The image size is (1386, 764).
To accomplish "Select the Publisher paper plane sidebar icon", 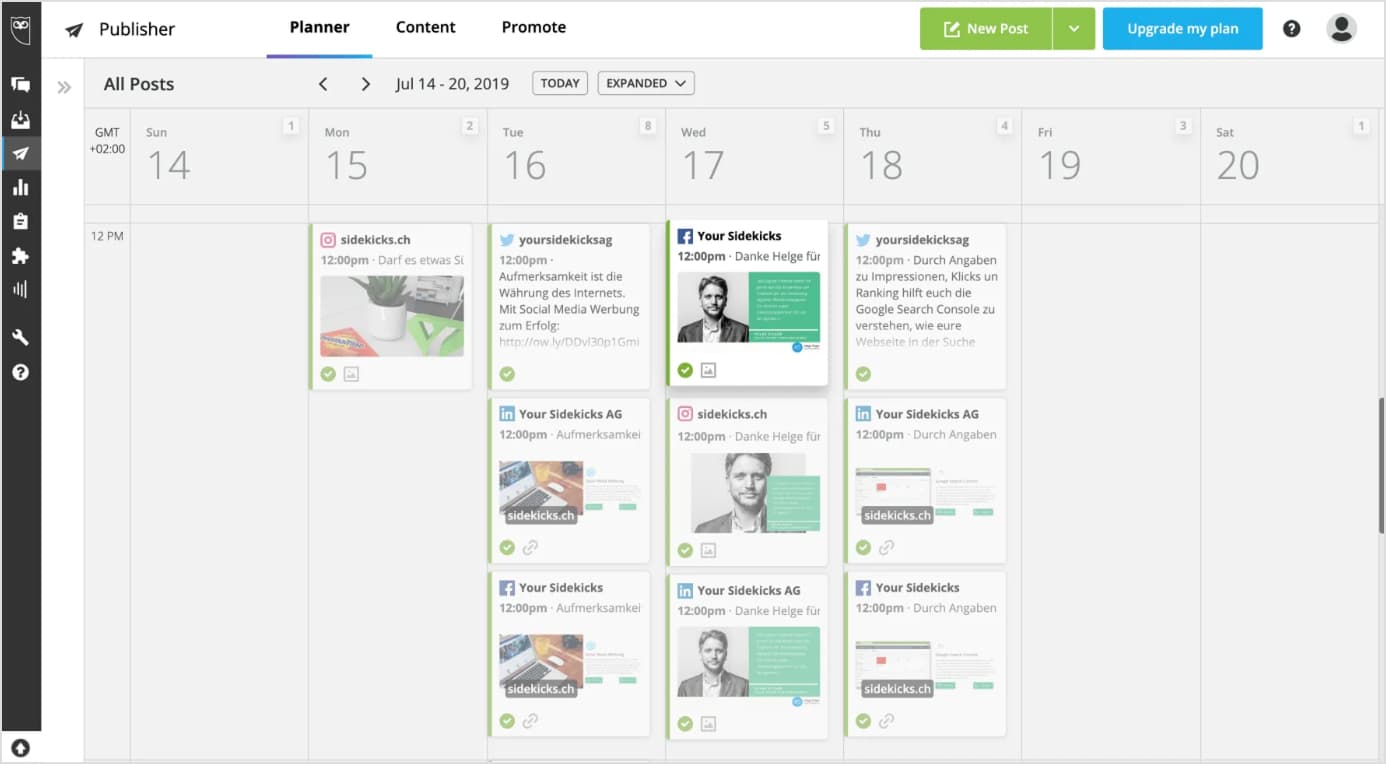I will 20,154.
